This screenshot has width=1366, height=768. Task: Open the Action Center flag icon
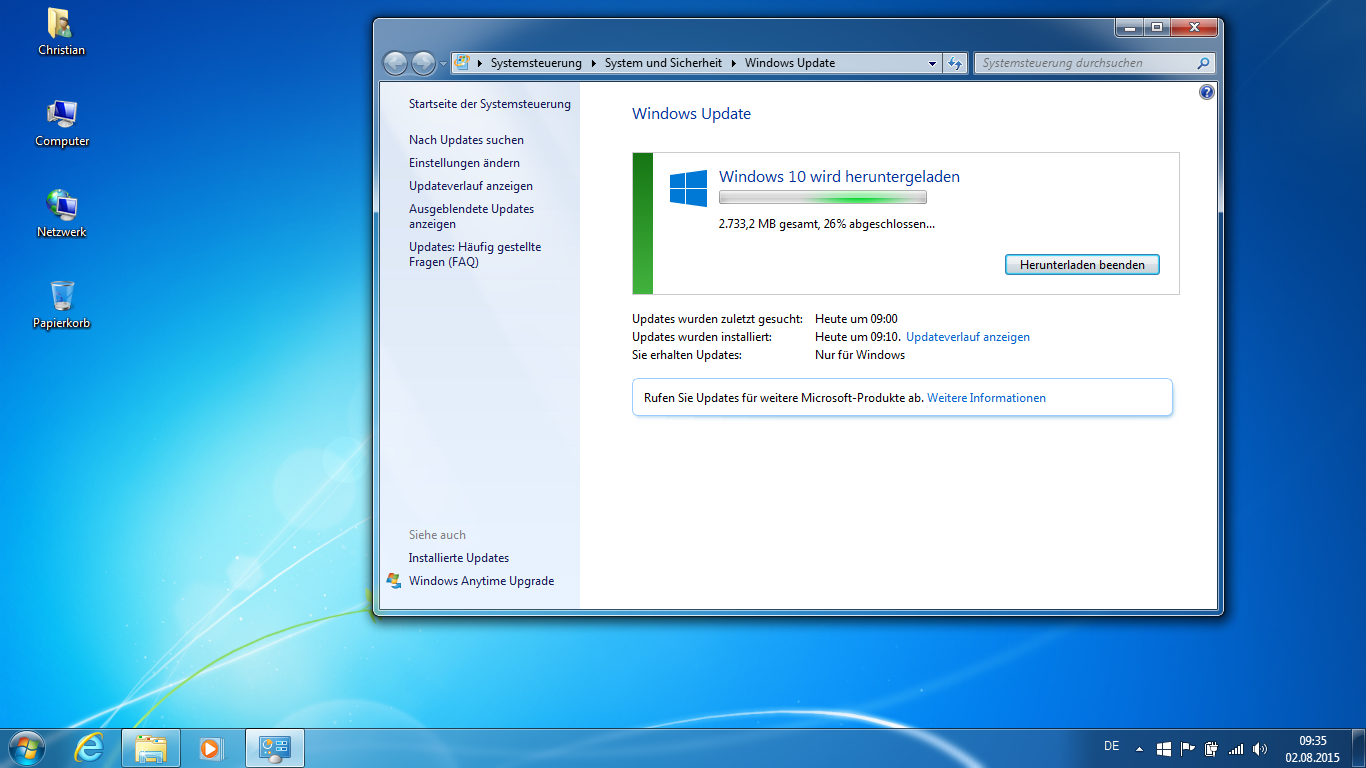(x=1188, y=748)
